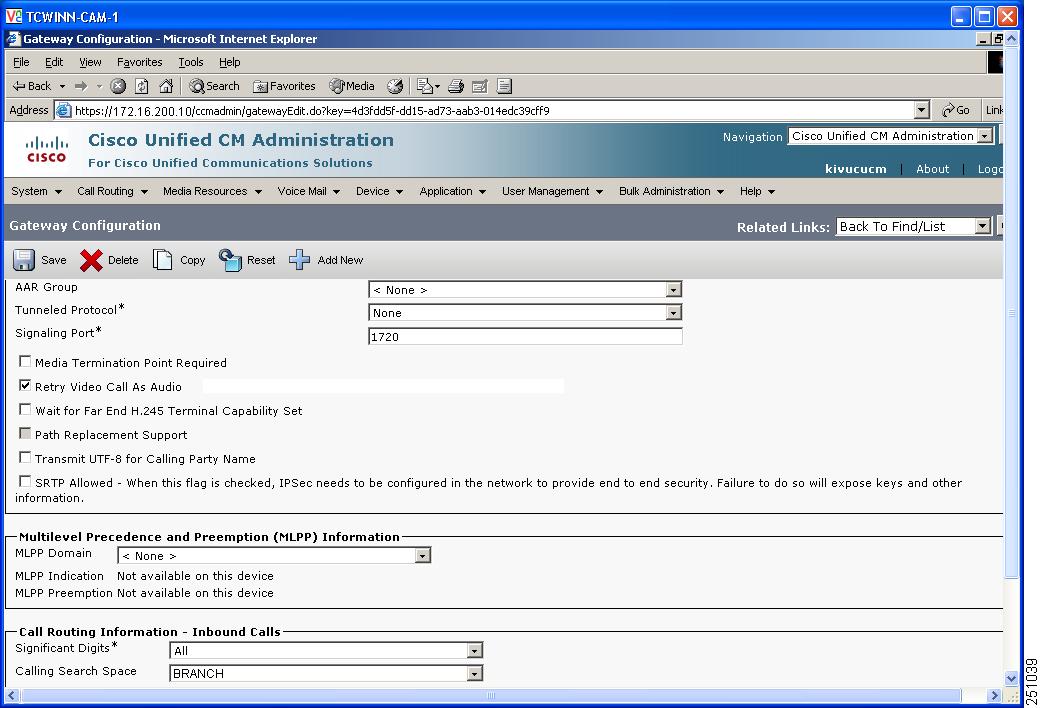Click the browser Forward arrow
The width and height of the screenshot is (1042, 708).
[81, 86]
